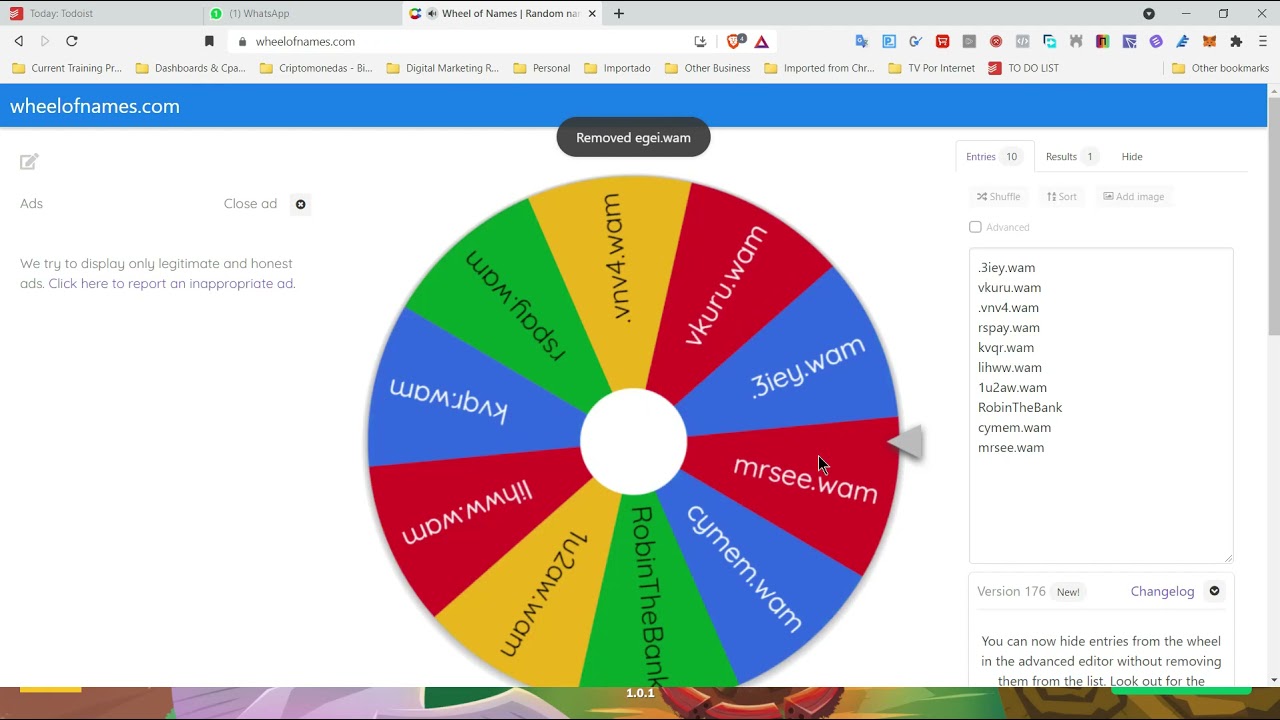
Task: Open the Personal bookmark folder
Action: pyautogui.click(x=542, y=68)
